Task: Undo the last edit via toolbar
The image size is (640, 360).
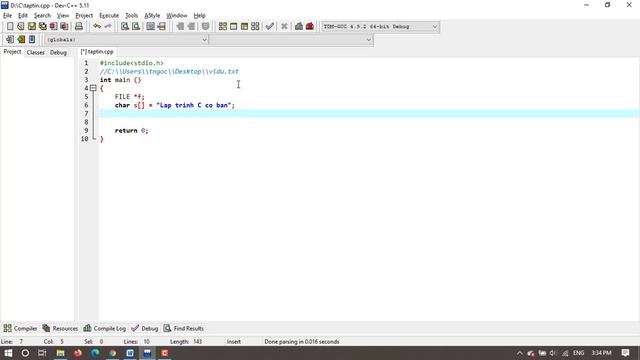Action: (97, 27)
